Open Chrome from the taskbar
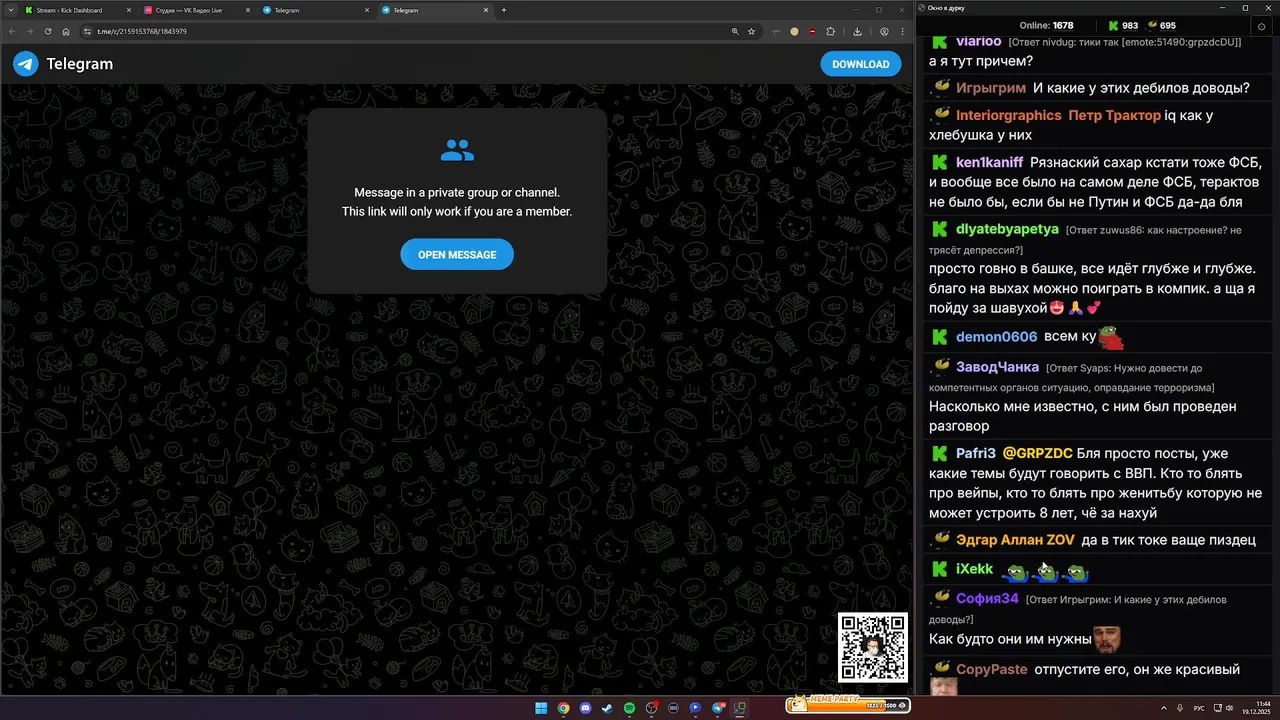This screenshot has width=1280, height=720. tap(563, 708)
